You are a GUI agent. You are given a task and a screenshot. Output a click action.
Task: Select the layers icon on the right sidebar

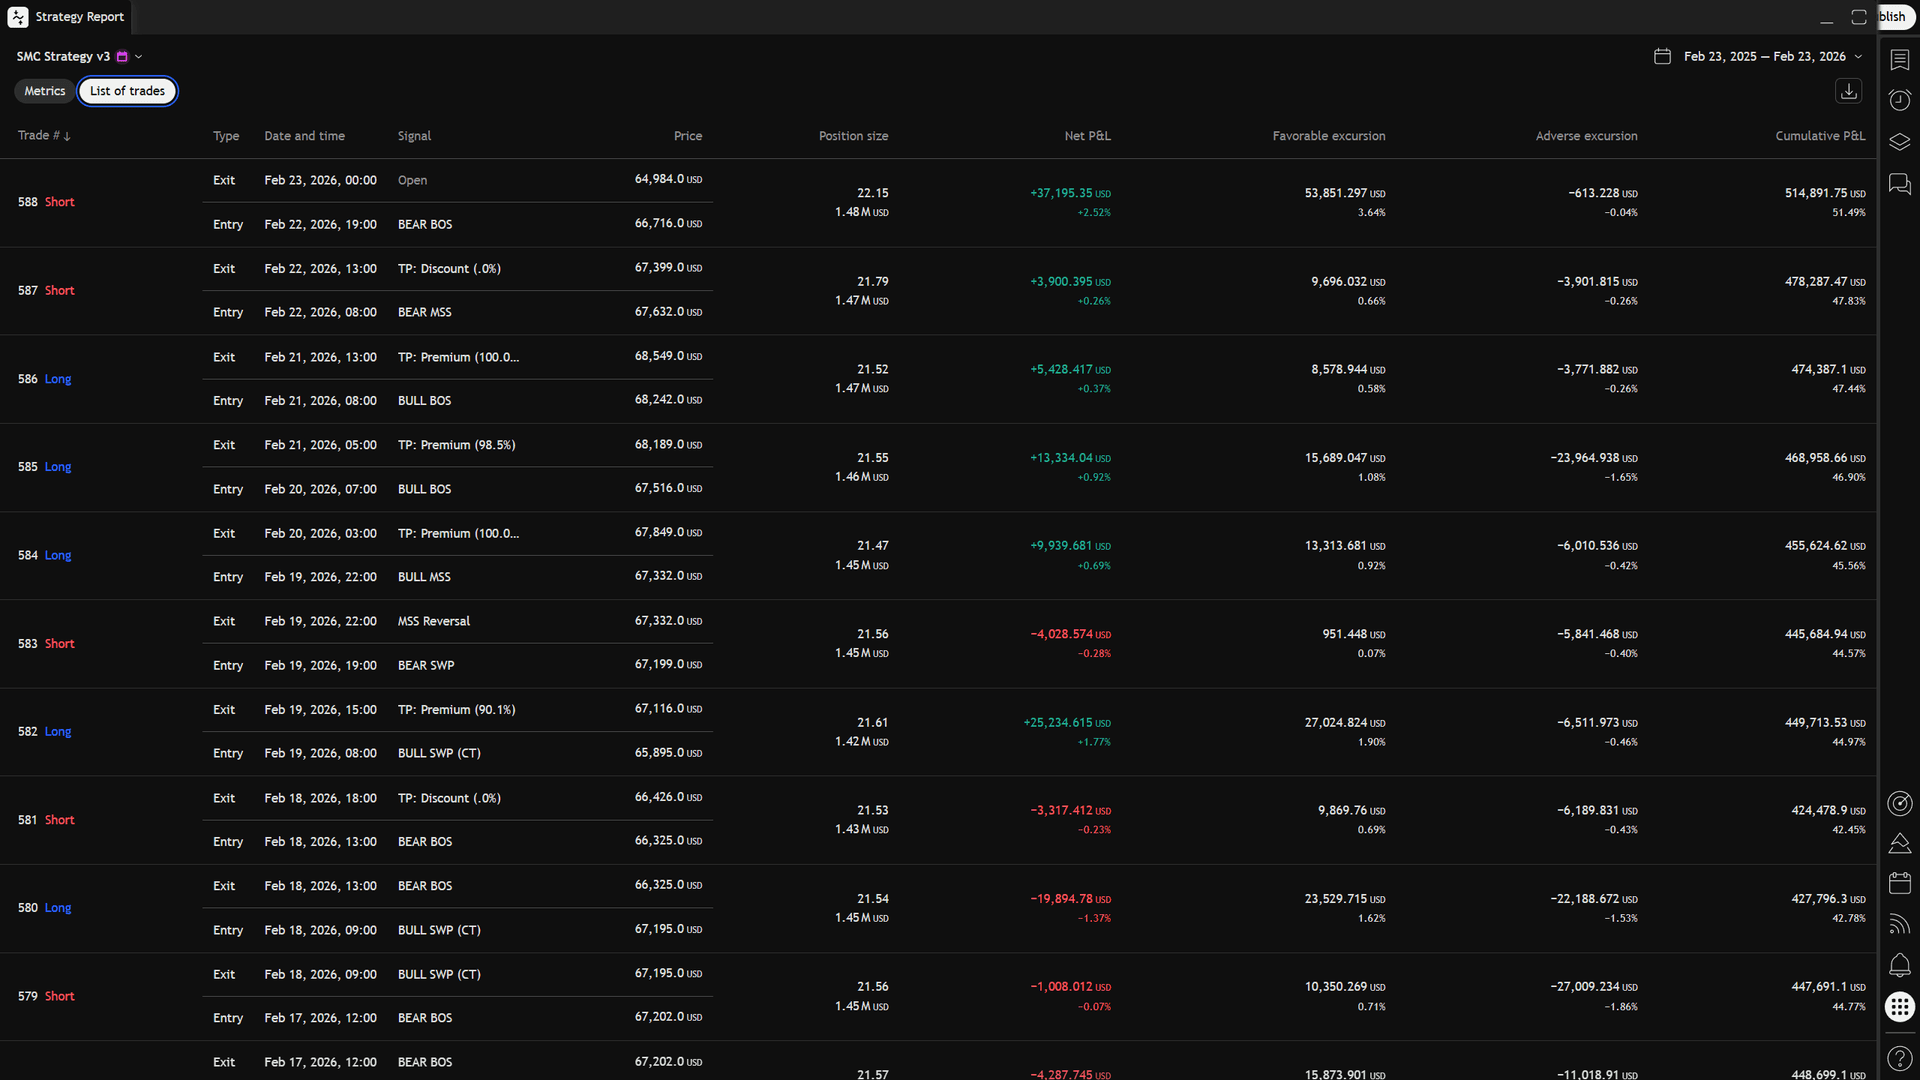(x=1899, y=142)
